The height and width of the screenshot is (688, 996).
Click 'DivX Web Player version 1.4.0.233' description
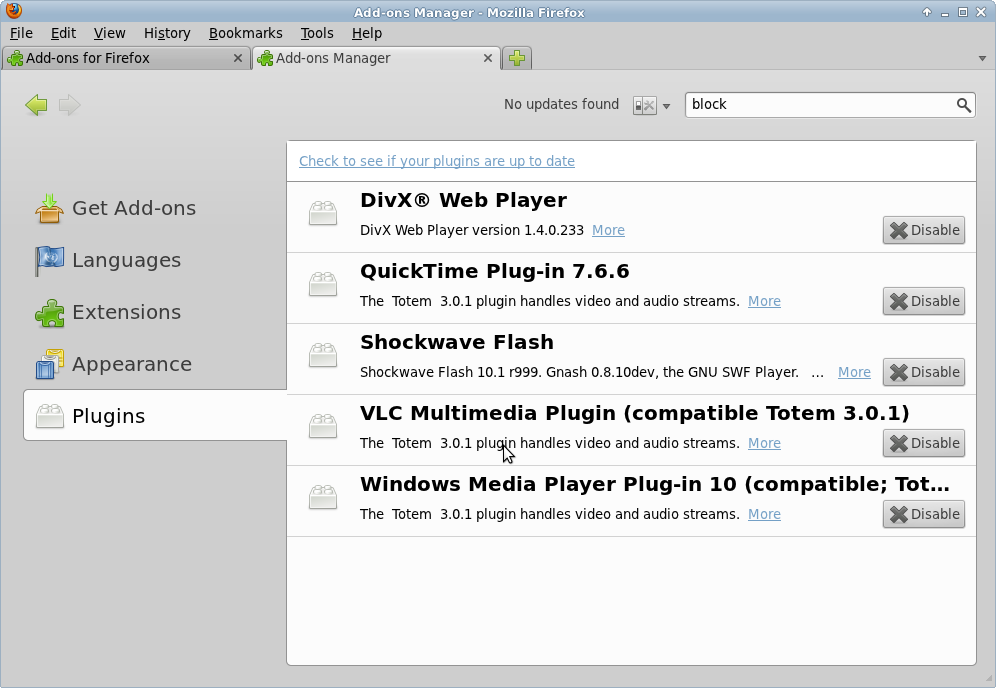click(x=472, y=230)
